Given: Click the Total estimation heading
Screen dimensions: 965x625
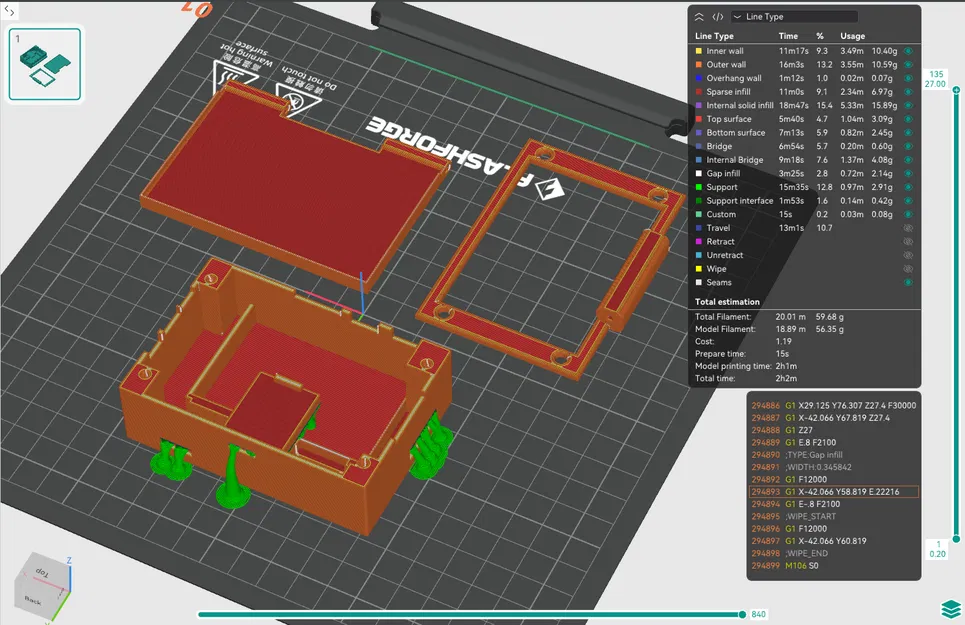Looking at the screenshot, I should 727,302.
